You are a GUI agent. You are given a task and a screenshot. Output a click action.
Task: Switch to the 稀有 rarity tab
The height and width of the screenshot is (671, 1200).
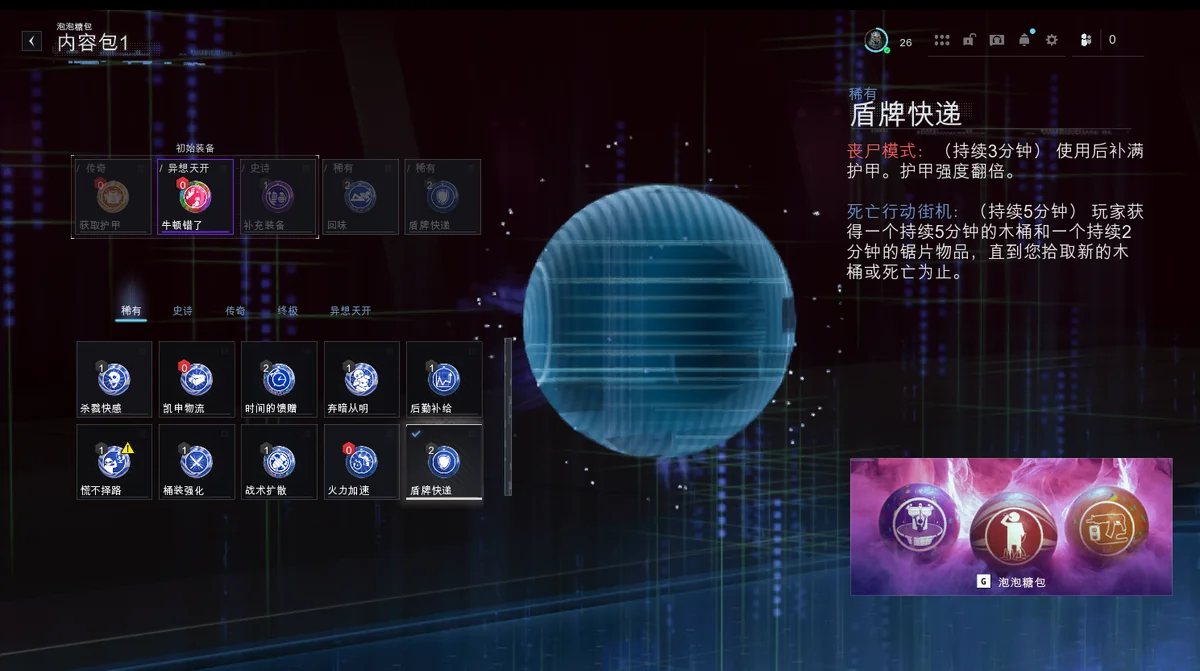[131, 311]
